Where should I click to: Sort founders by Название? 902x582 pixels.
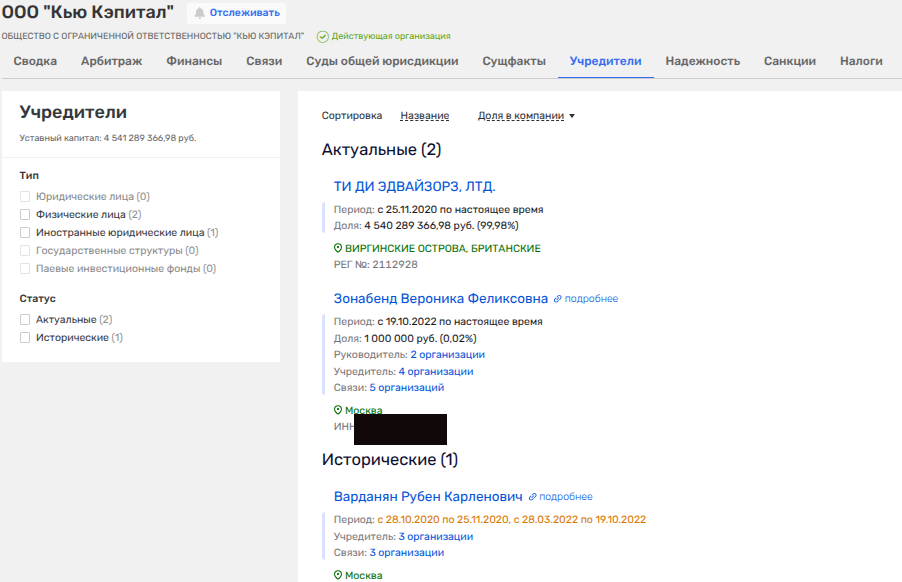click(x=424, y=116)
